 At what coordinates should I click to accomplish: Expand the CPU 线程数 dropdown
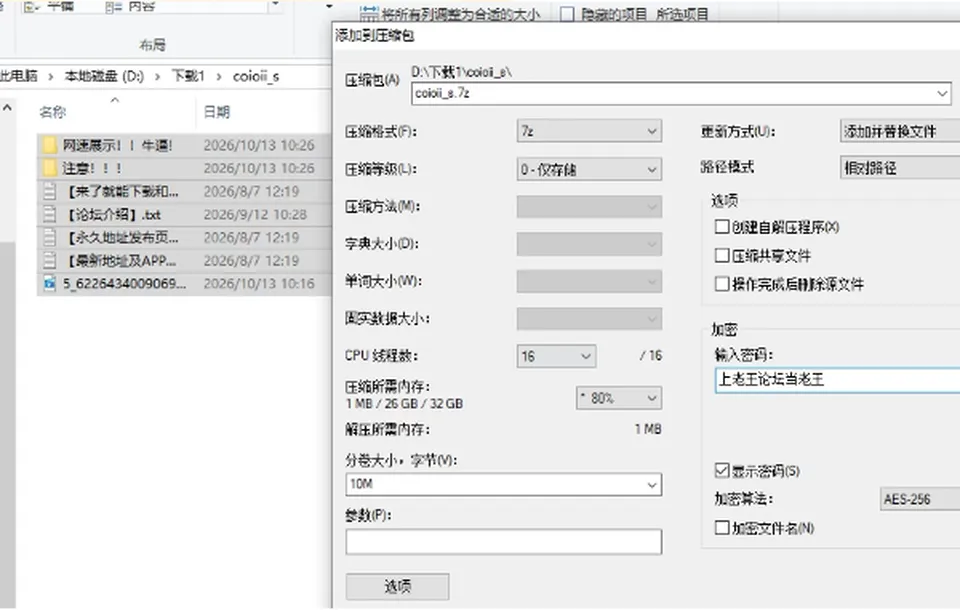click(557, 356)
